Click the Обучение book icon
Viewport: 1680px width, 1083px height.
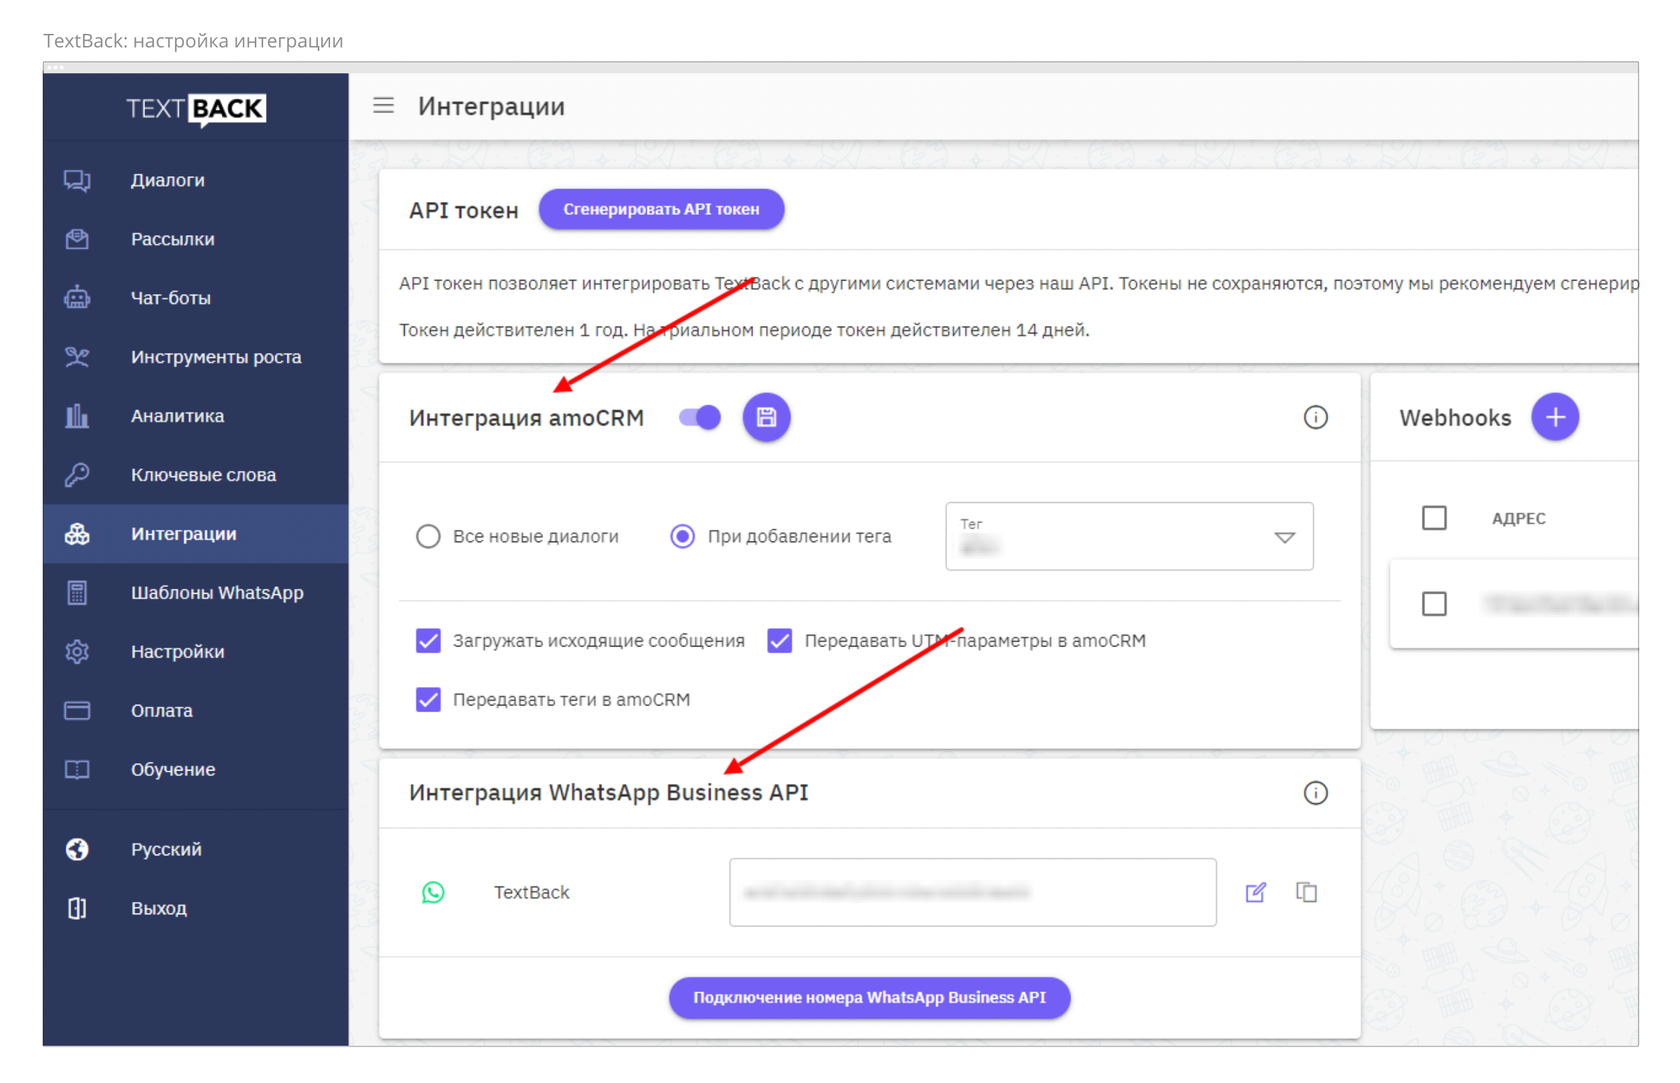click(77, 770)
